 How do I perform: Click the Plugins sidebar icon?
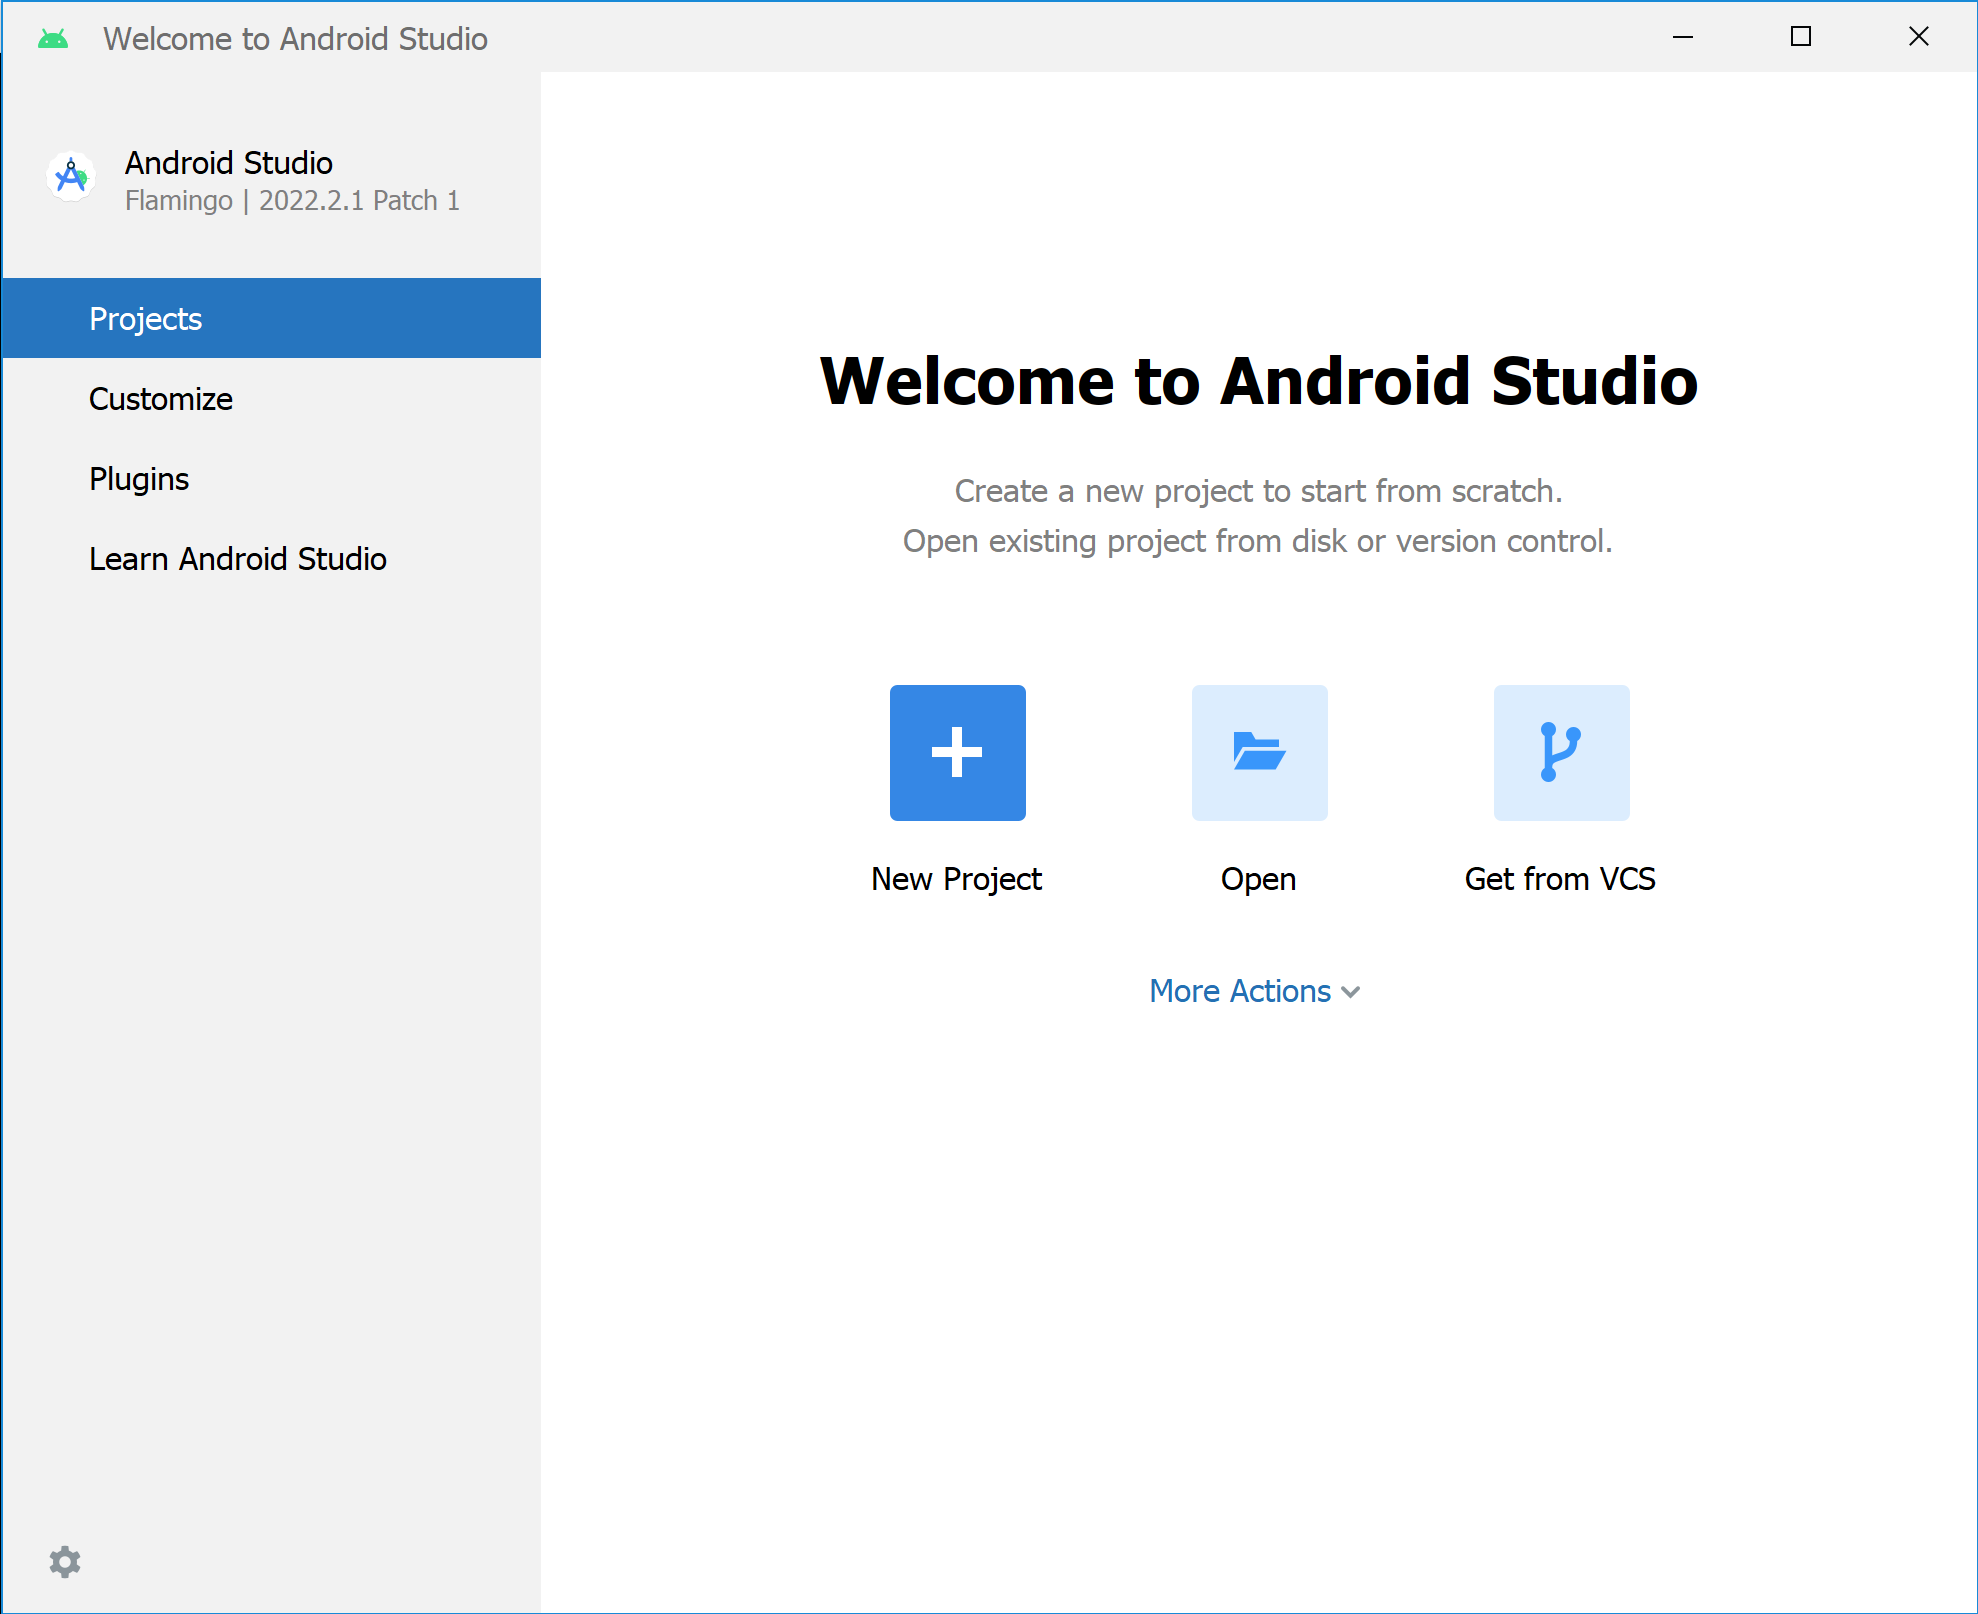click(140, 478)
